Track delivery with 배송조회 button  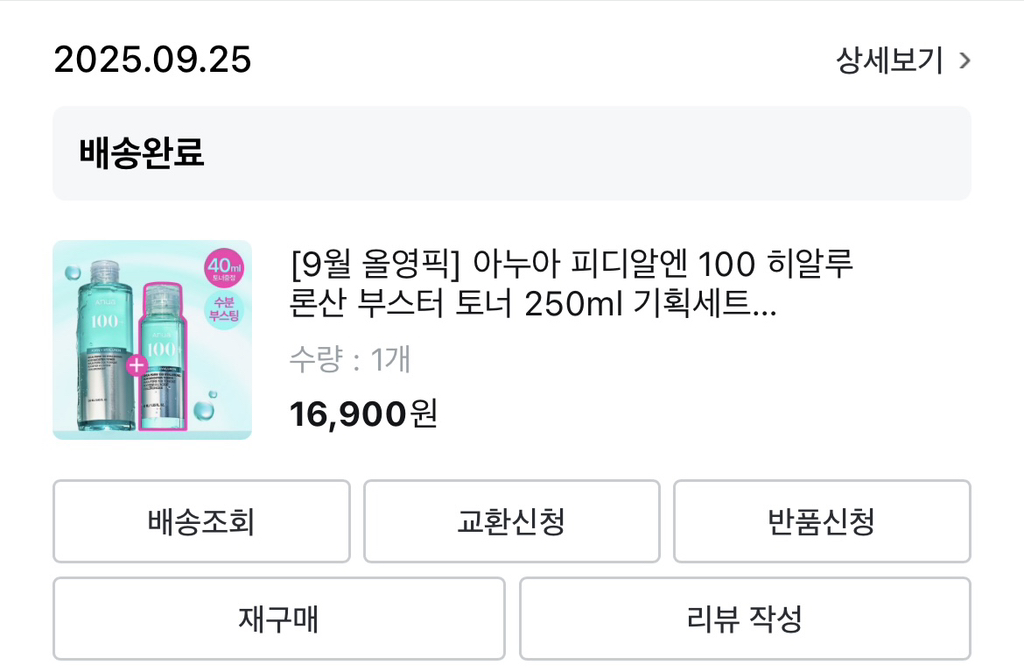201,521
